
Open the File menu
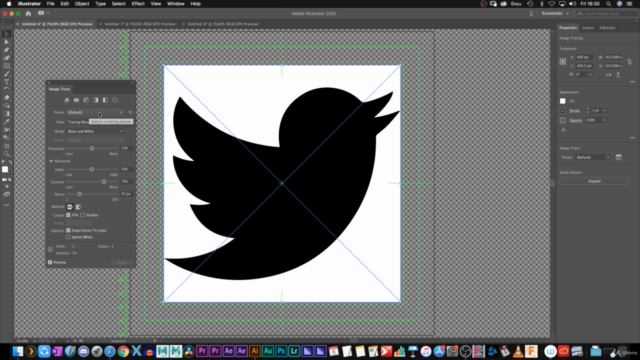pos(51,4)
